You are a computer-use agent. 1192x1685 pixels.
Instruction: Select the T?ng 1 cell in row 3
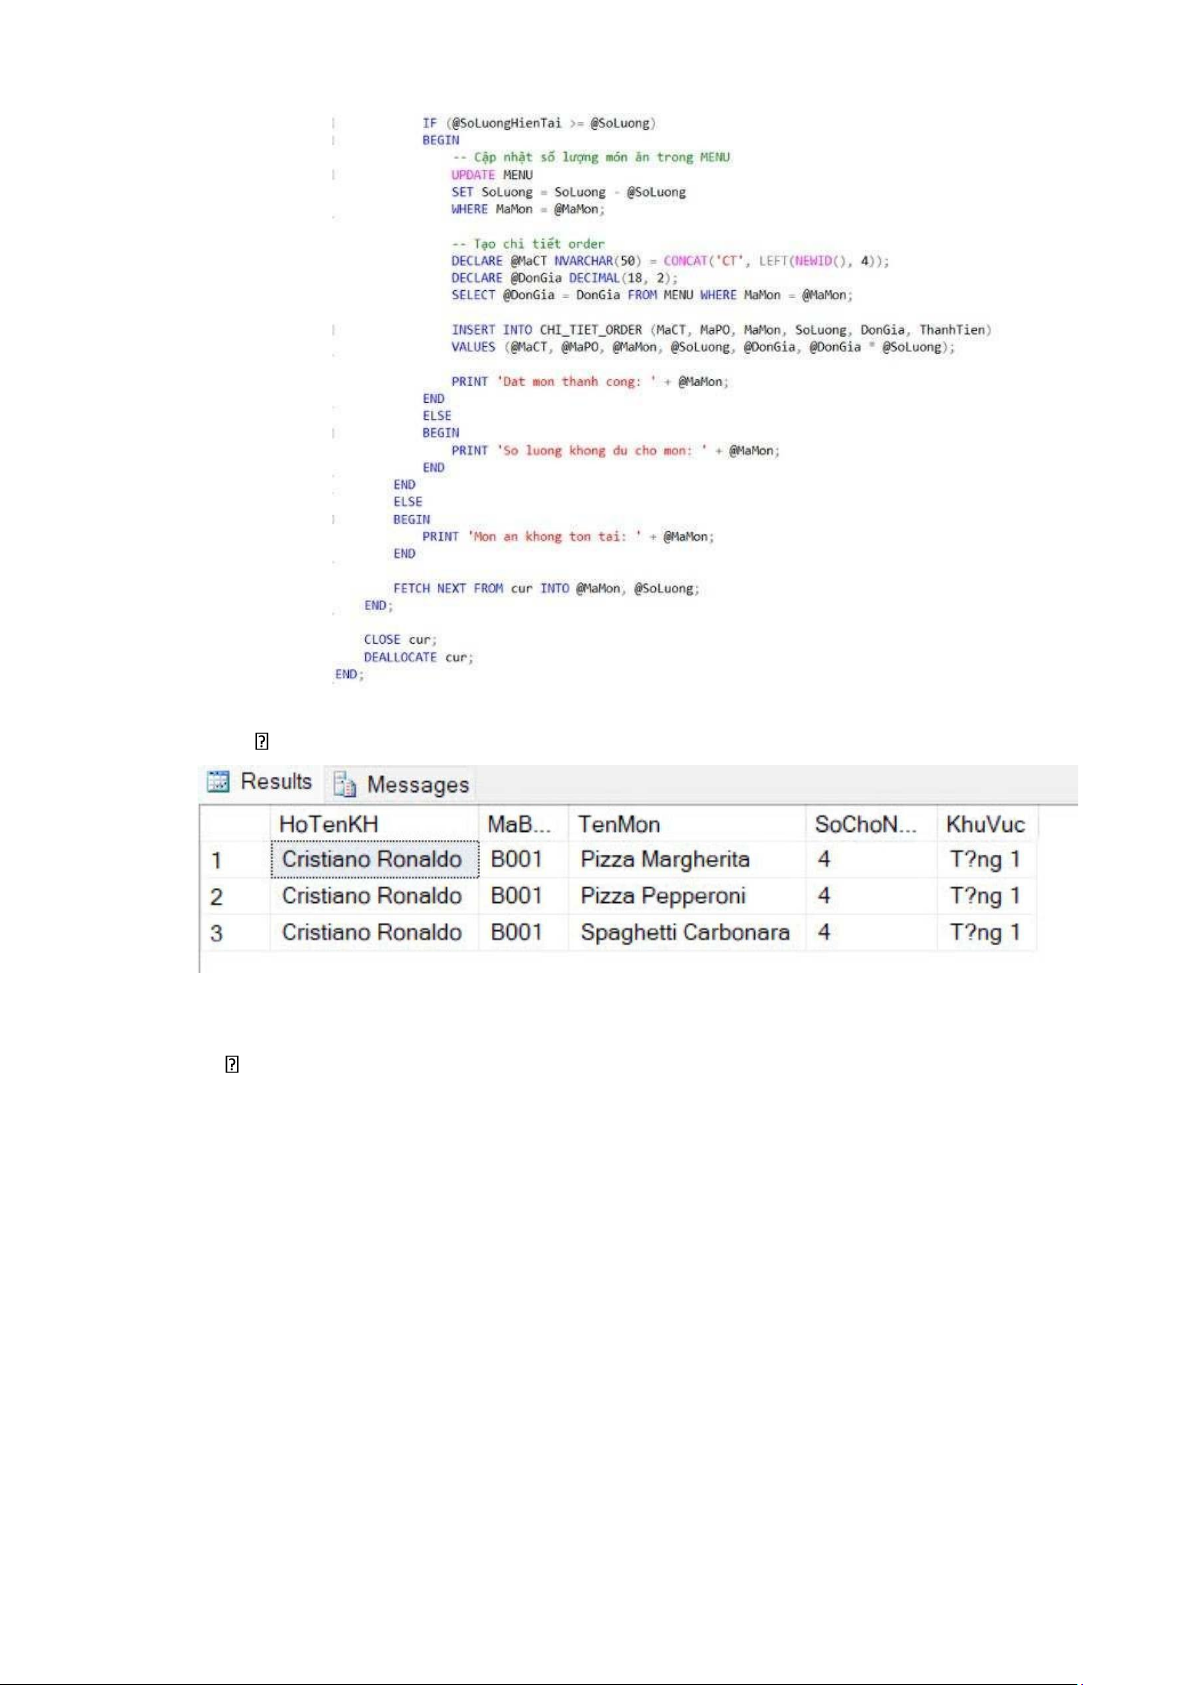coord(985,933)
